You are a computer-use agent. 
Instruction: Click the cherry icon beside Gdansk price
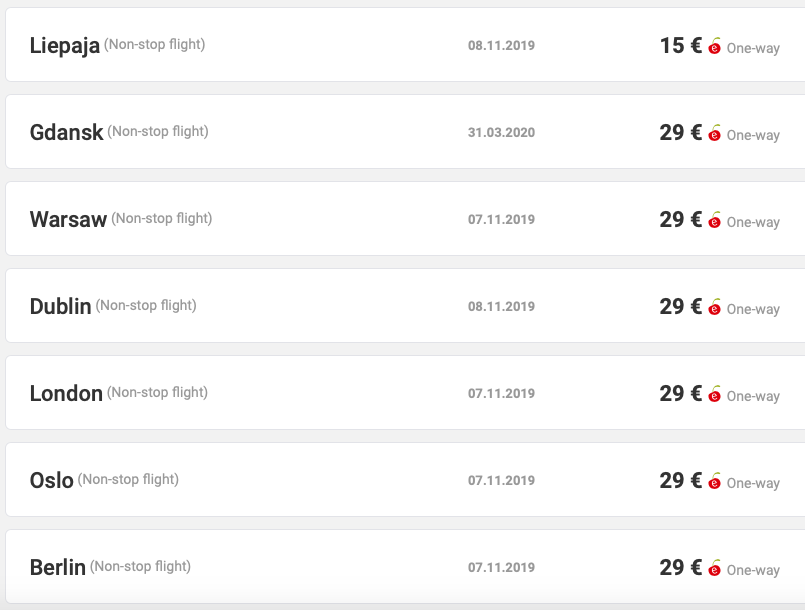pyautogui.click(x=715, y=132)
